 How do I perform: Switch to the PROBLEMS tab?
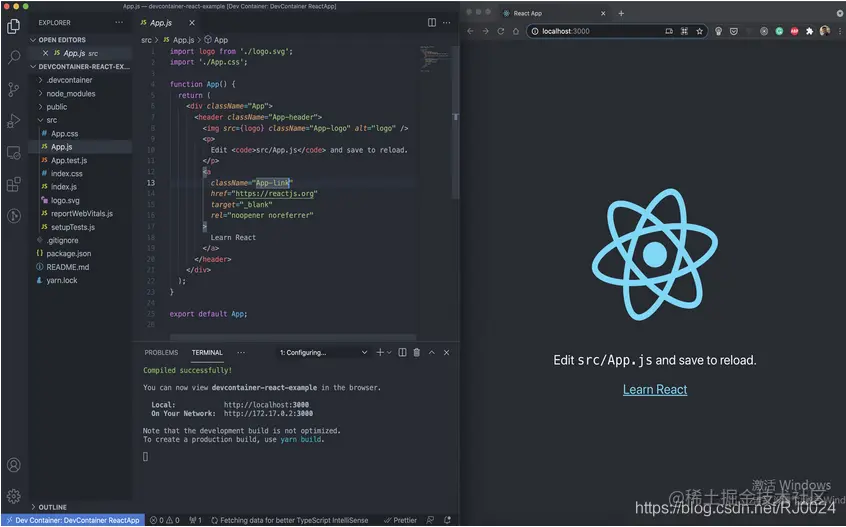click(x=161, y=352)
